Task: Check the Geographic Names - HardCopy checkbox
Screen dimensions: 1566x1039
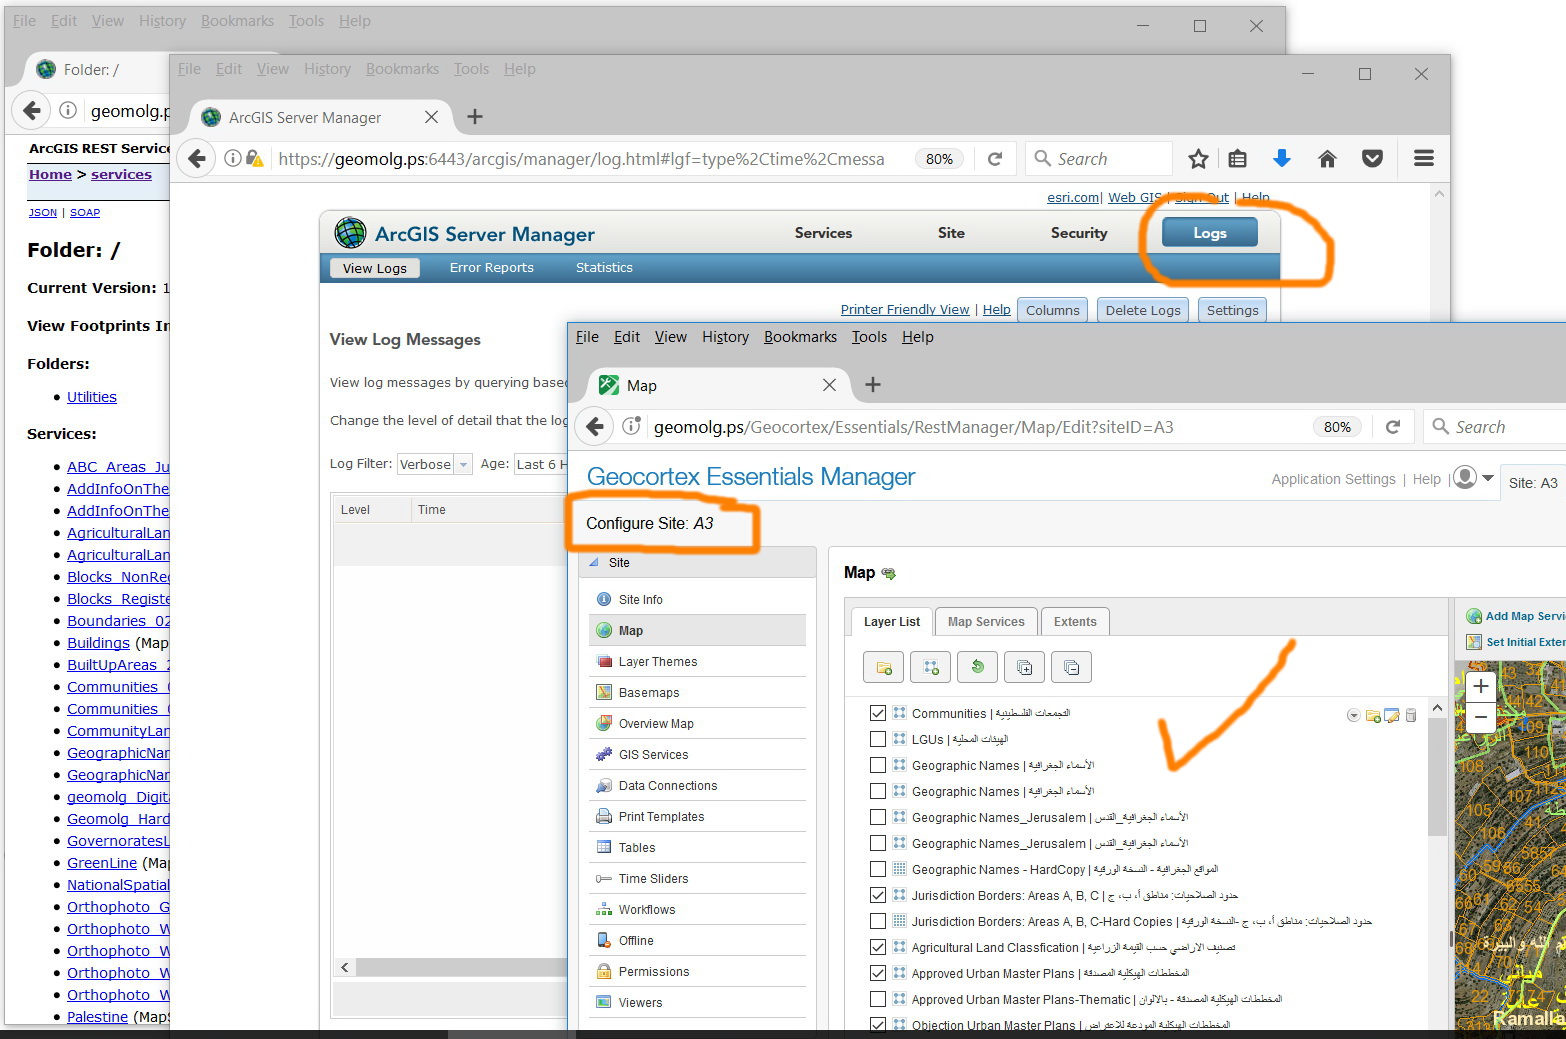Action: 878,869
